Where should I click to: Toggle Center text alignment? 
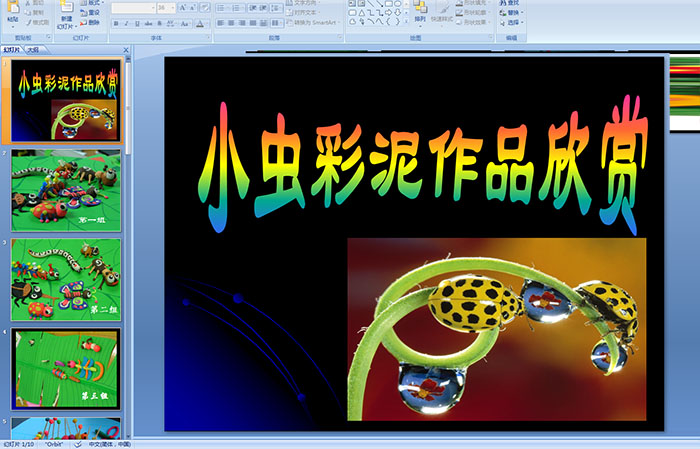click(231, 23)
